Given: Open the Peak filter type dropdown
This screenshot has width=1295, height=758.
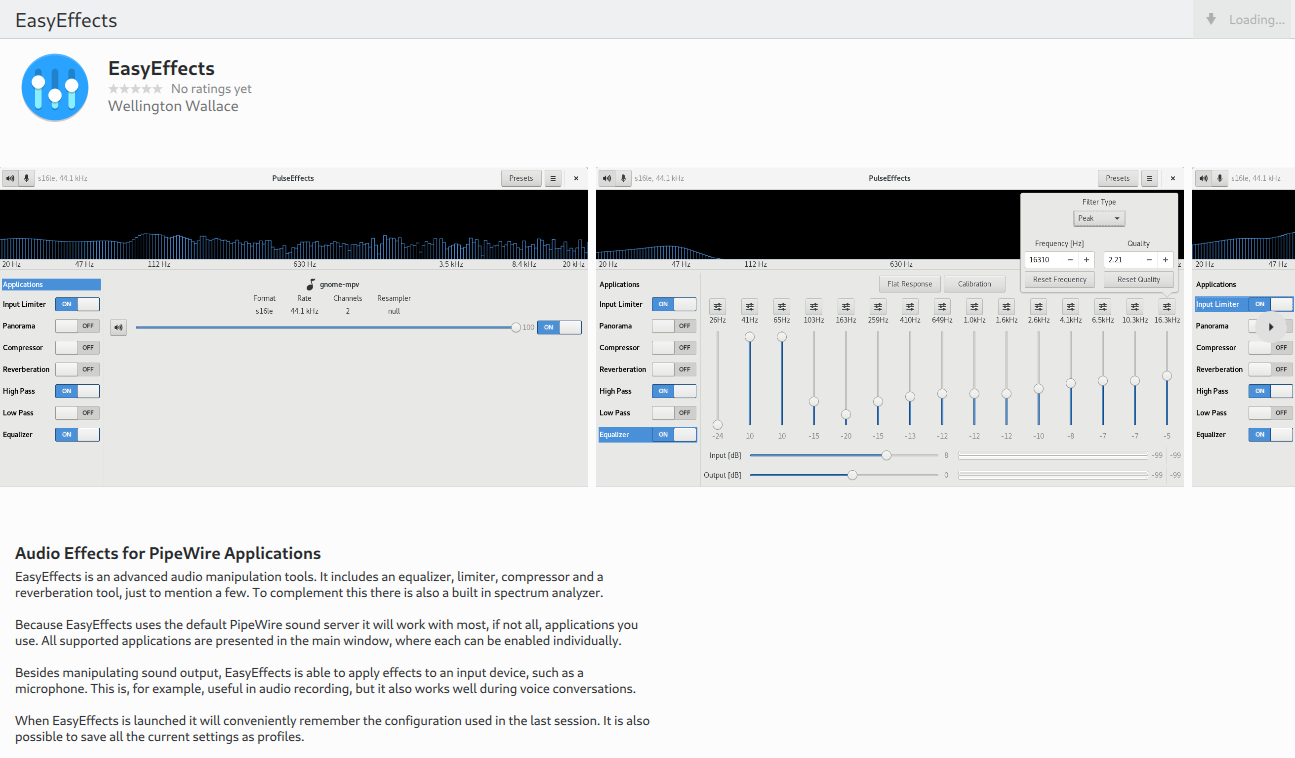Looking at the screenshot, I should (x=1098, y=218).
